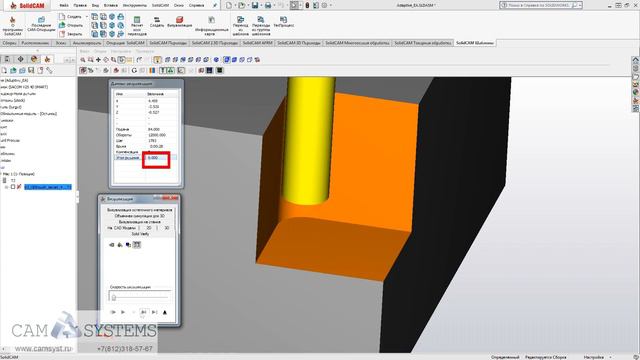Click Визуализация на станке button
Viewport: 640px width, 360px height.
coord(140,222)
